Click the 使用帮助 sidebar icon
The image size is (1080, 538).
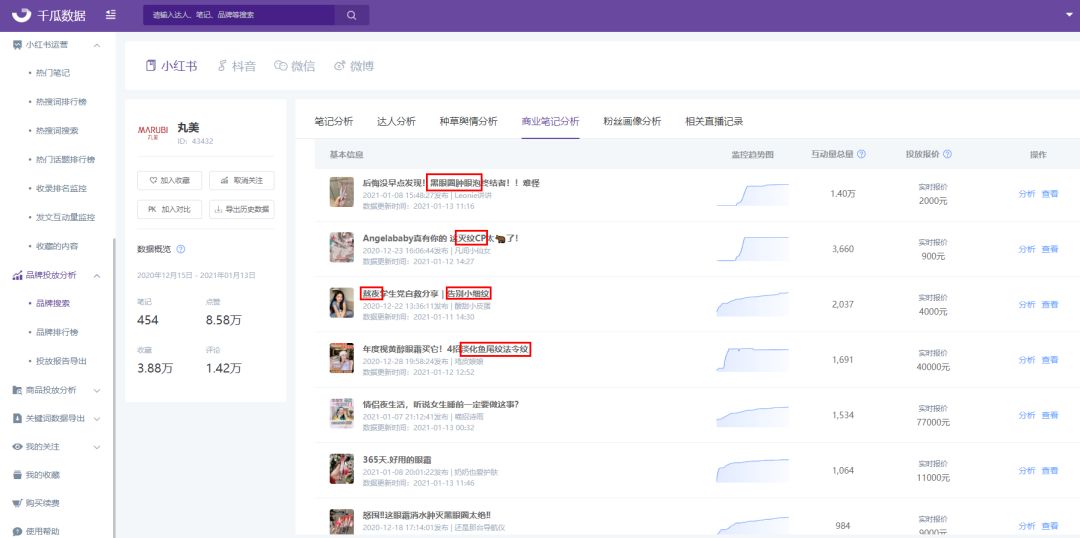click(x=18, y=531)
